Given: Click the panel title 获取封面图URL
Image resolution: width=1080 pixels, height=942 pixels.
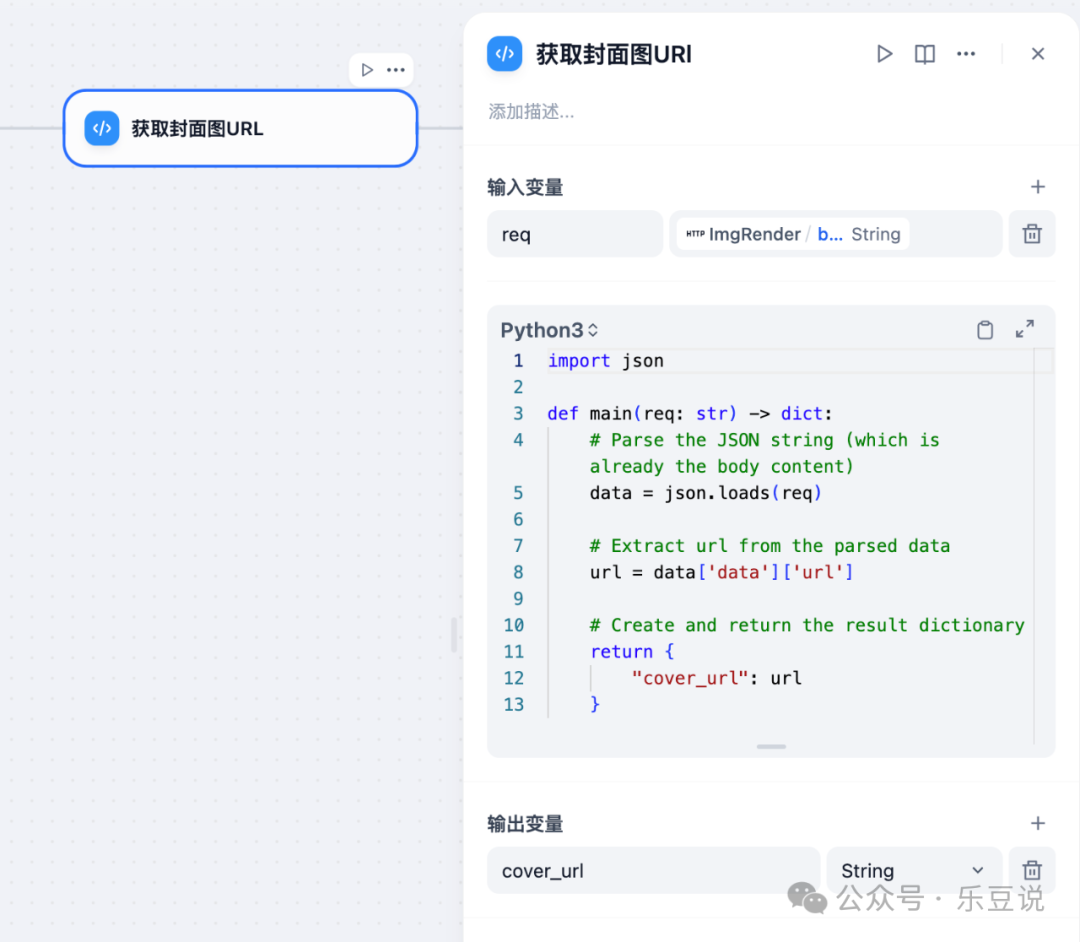Looking at the screenshot, I should point(614,54).
